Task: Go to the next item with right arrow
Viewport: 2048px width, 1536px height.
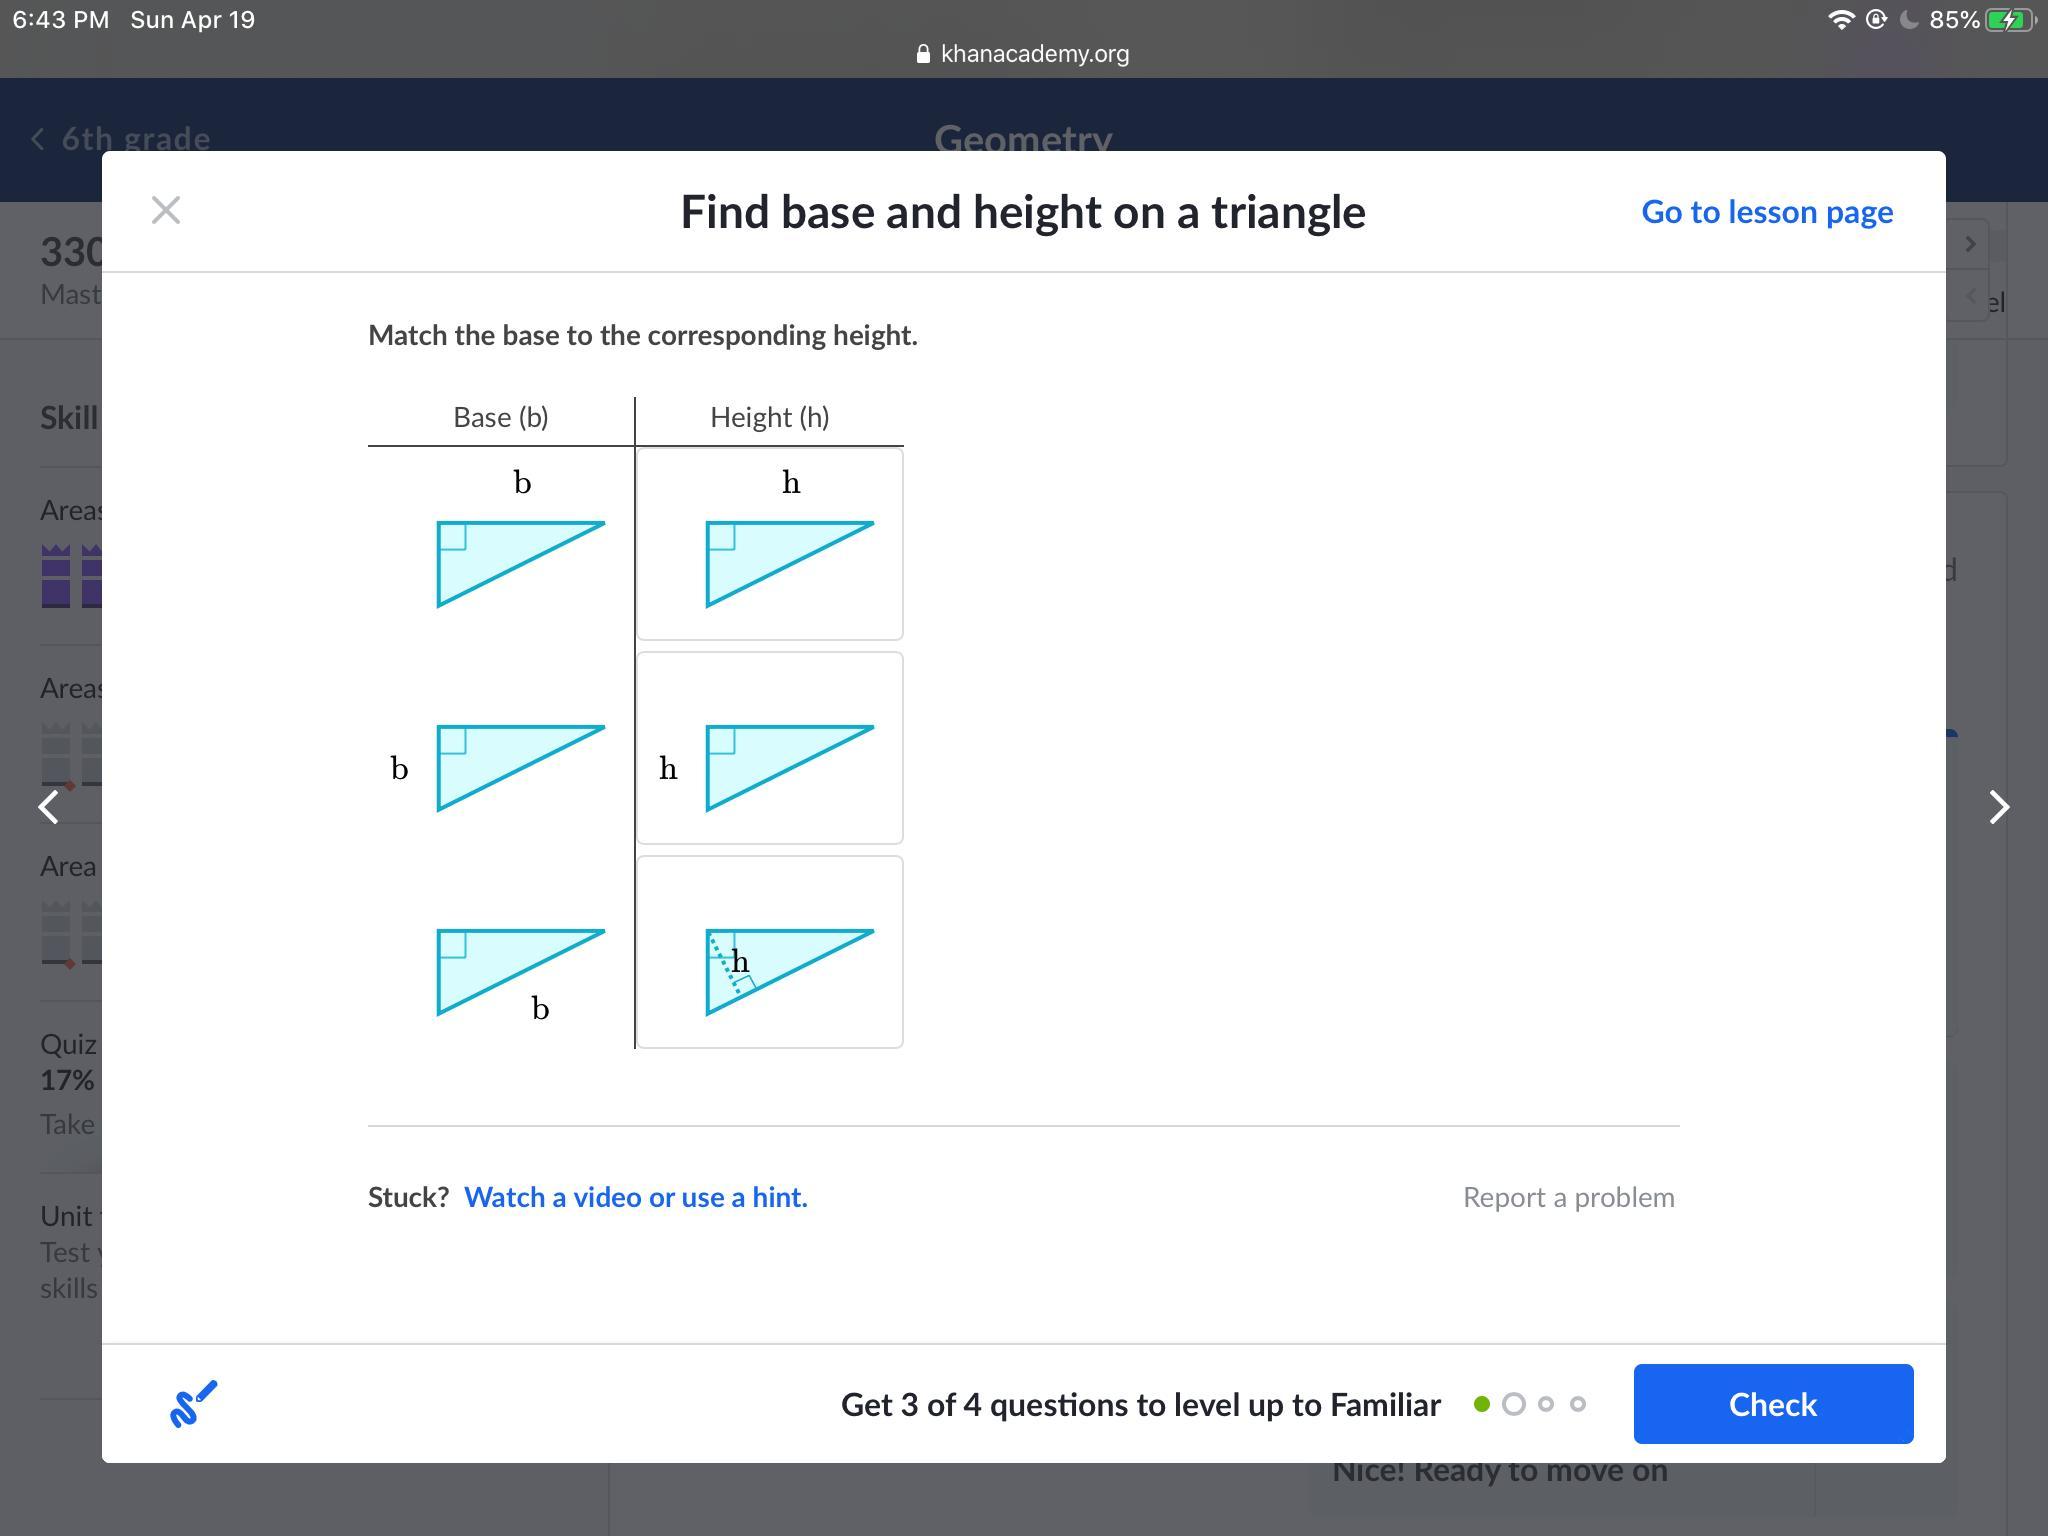Action: [1998, 807]
